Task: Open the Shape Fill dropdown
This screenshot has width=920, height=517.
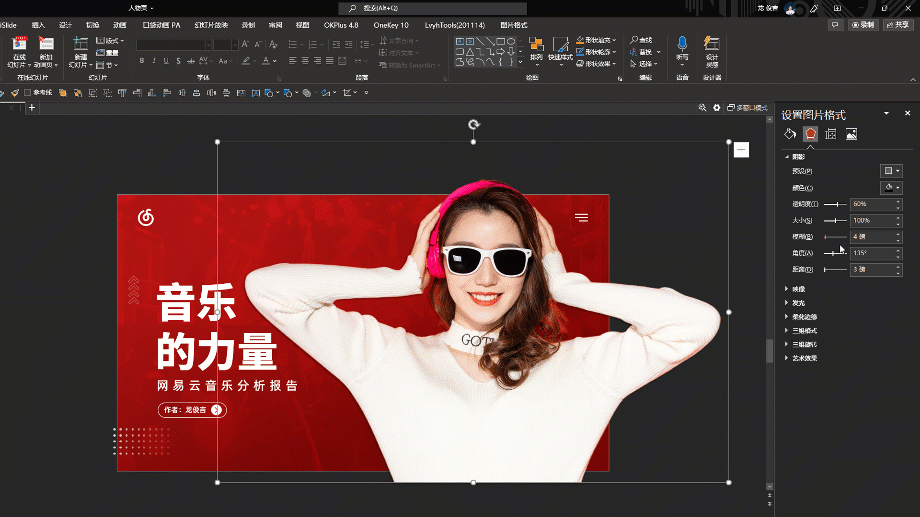Action: click(x=596, y=40)
